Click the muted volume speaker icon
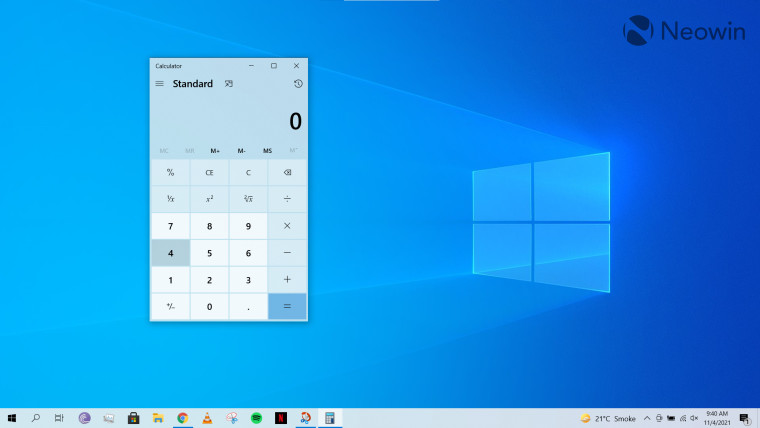 point(694,418)
